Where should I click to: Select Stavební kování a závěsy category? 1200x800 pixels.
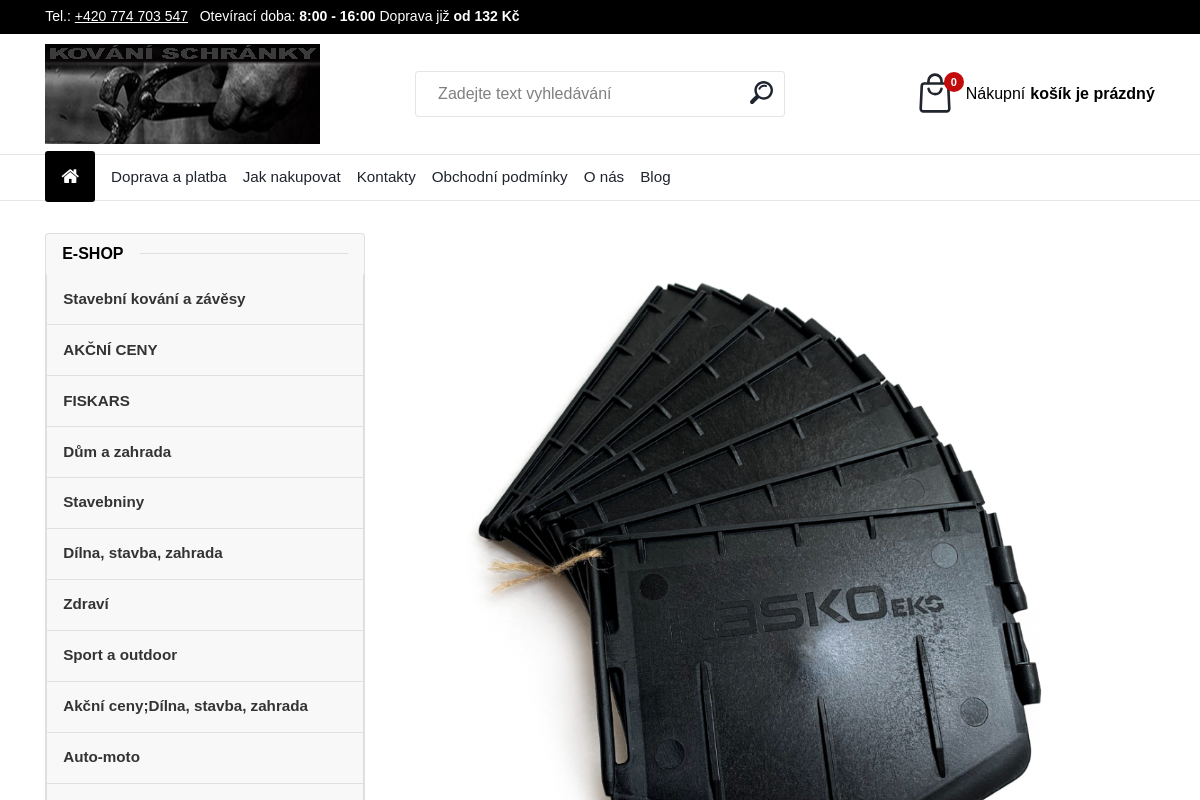(x=205, y=299)
